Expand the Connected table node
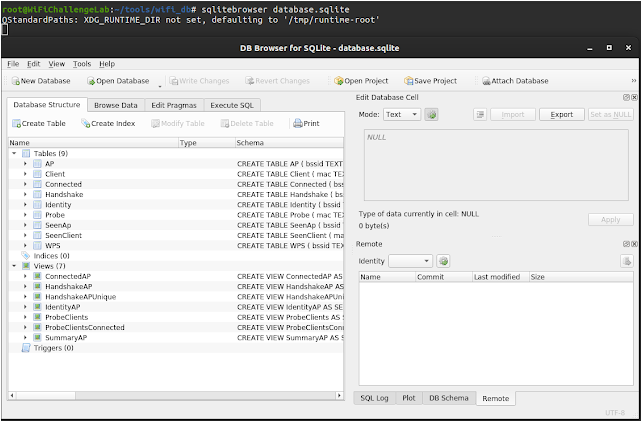Viewport: 642px width, 422px height. 25,184
